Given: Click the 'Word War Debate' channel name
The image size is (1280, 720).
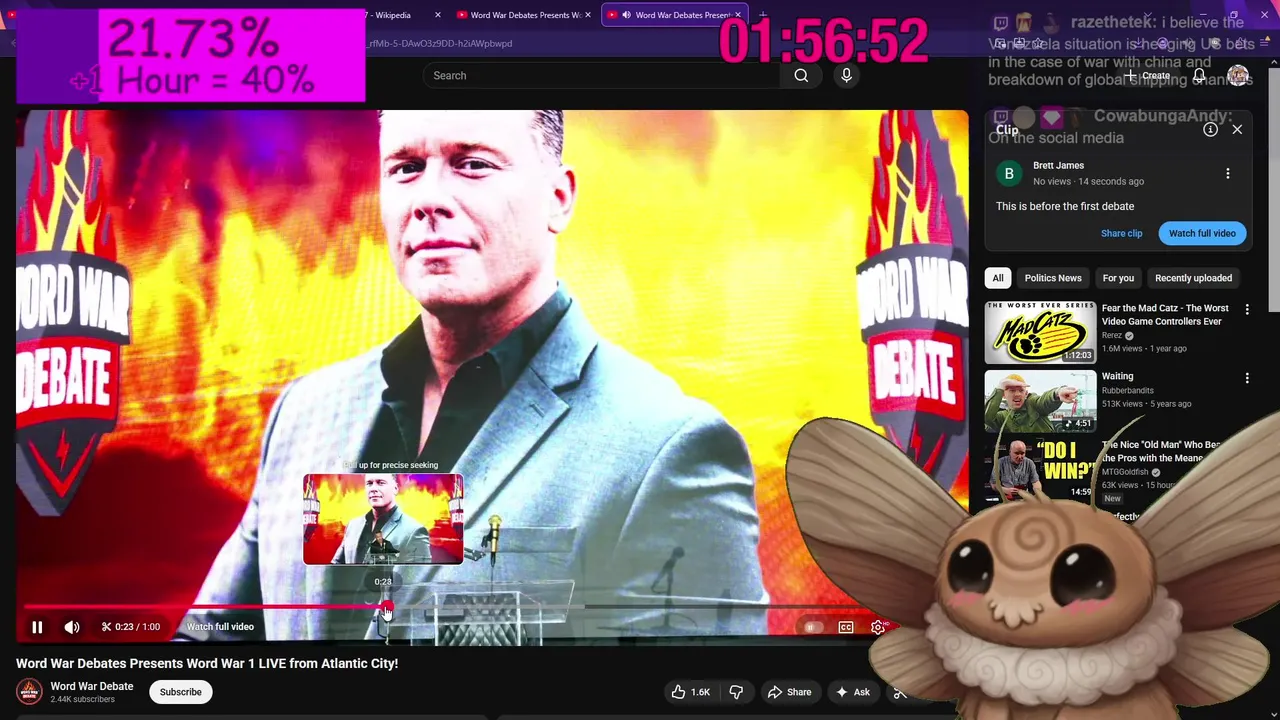Looking at the screenshot, I should click(92, 686).
